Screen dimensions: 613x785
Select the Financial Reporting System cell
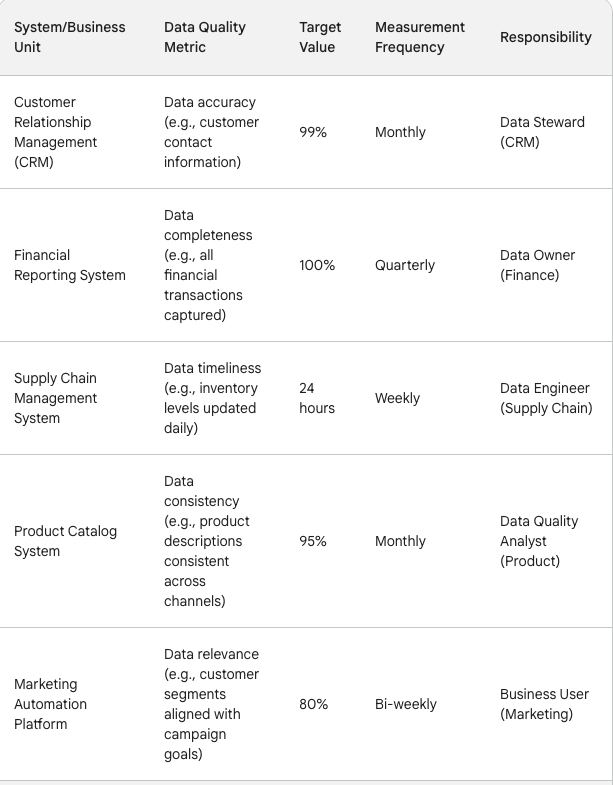coord(70,265)
